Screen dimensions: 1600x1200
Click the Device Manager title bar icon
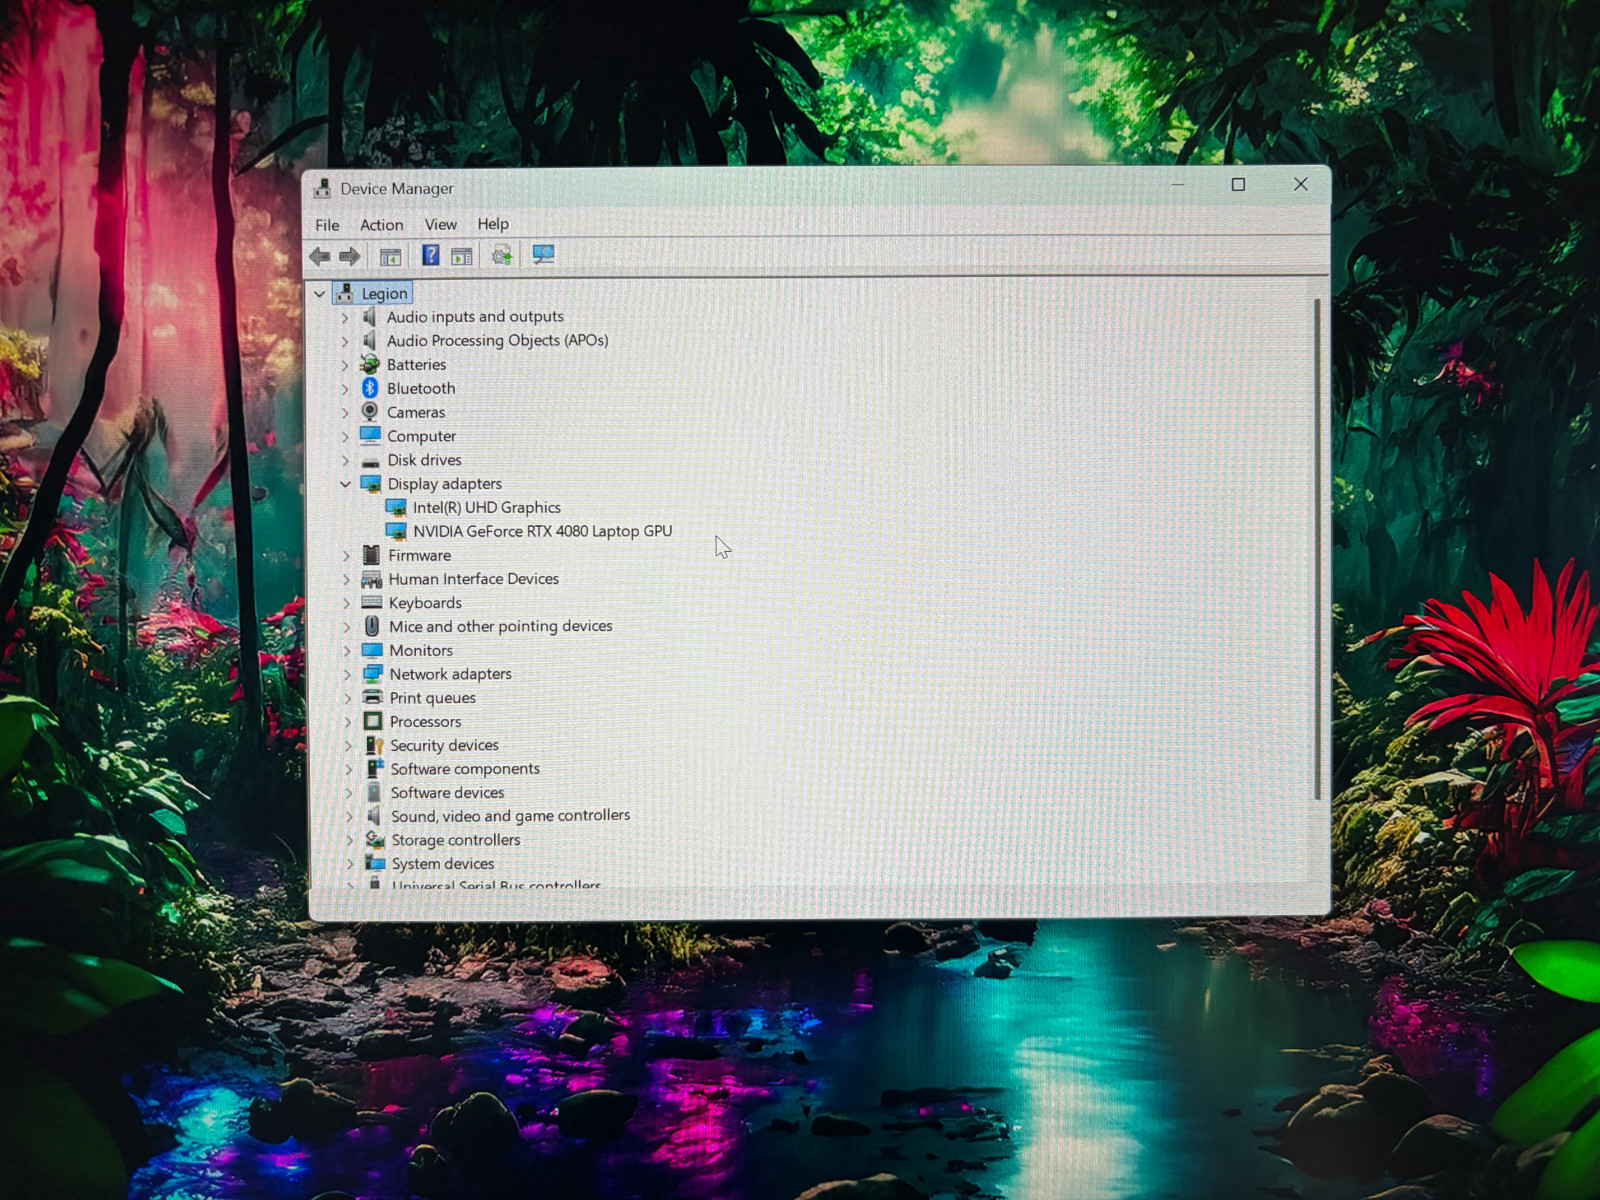(322, 188)
